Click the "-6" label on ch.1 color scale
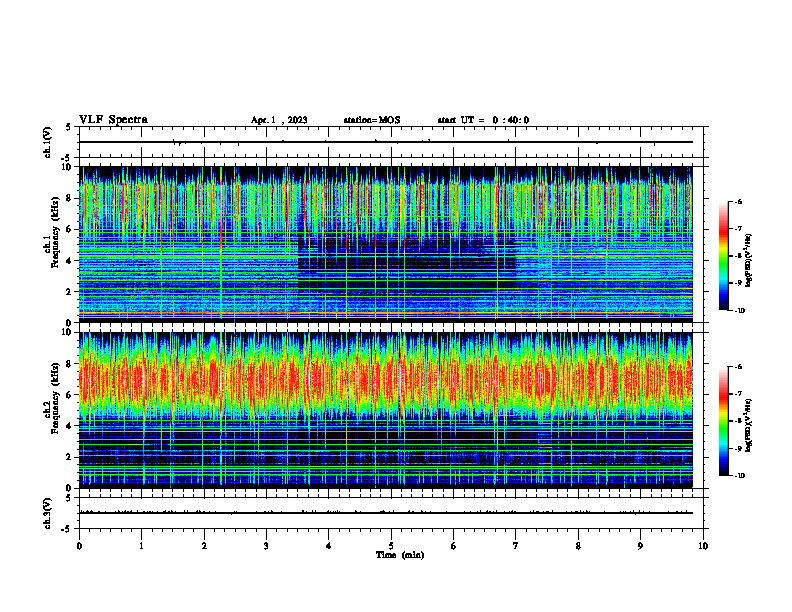The image size is (792, 612). click(738, 201)
